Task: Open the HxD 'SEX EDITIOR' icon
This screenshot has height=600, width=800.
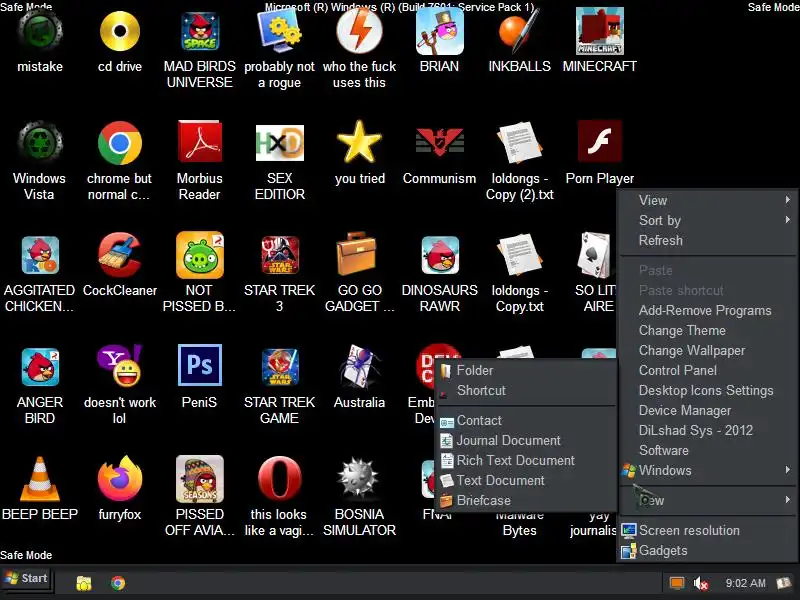Action: (x=280, y=143)
